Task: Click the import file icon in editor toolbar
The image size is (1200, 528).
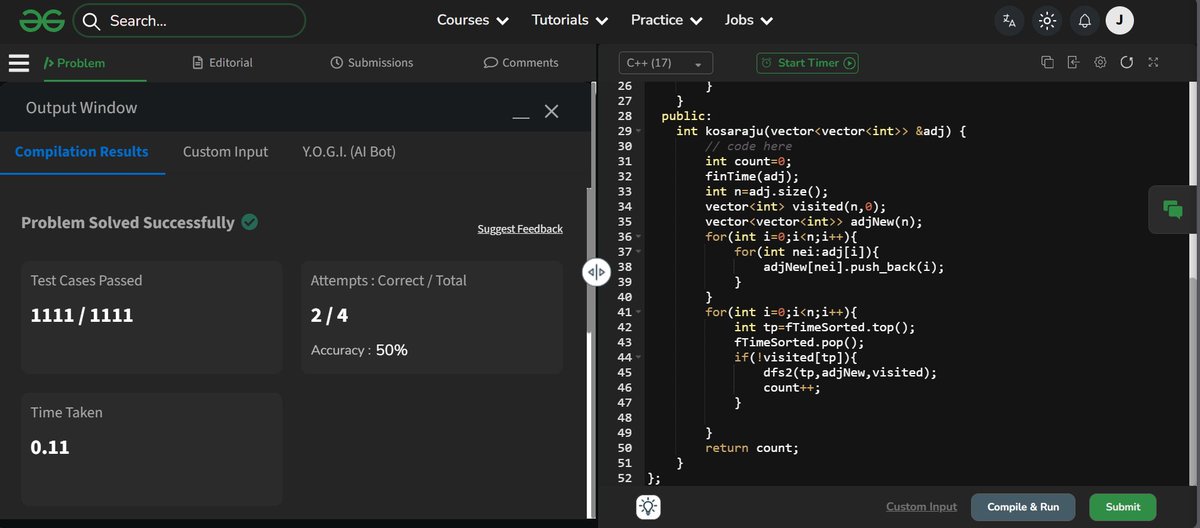Action: (1073, 62)
